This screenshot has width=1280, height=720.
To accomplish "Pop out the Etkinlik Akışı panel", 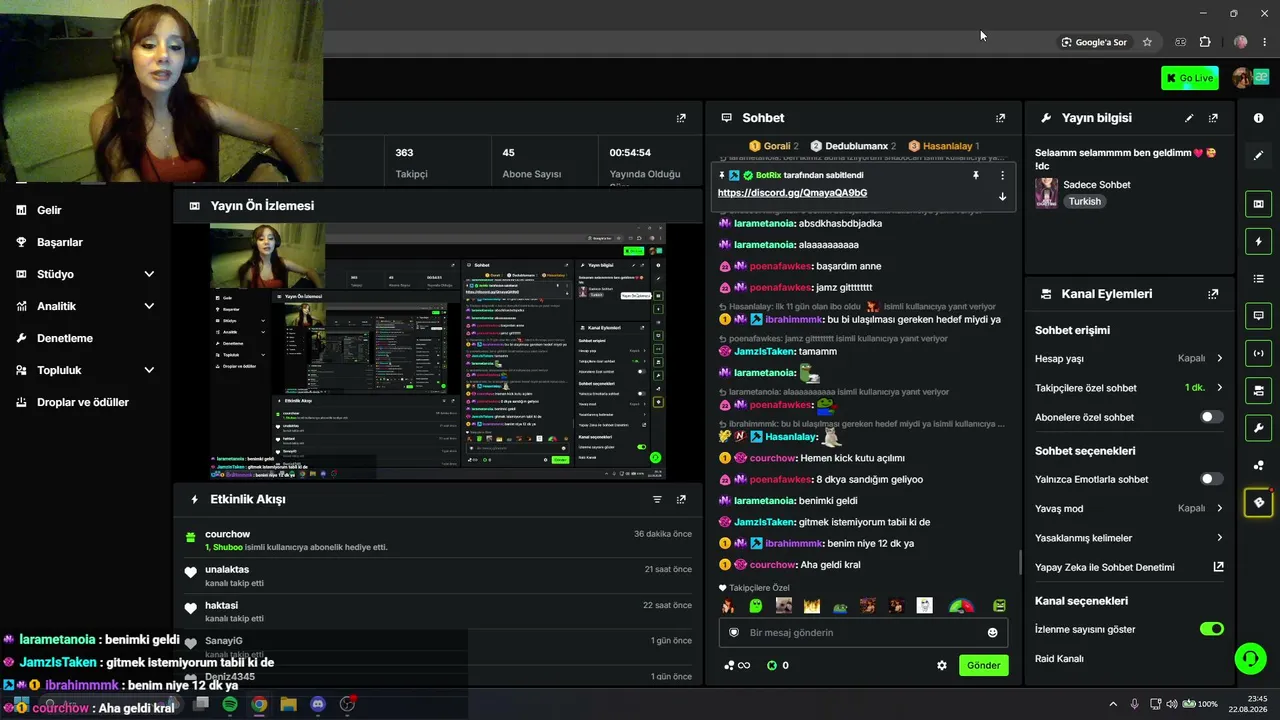I will 681,499.
